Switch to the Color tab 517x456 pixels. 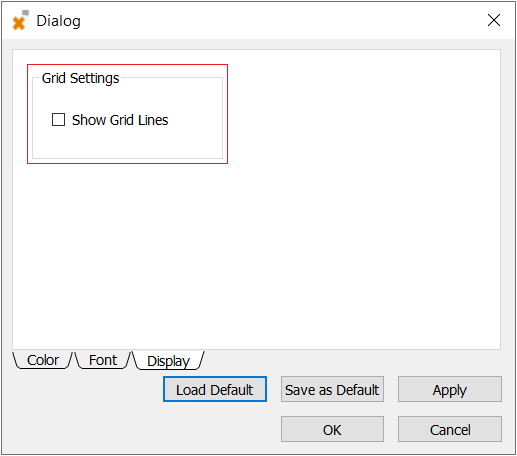(x=43, y=360)
